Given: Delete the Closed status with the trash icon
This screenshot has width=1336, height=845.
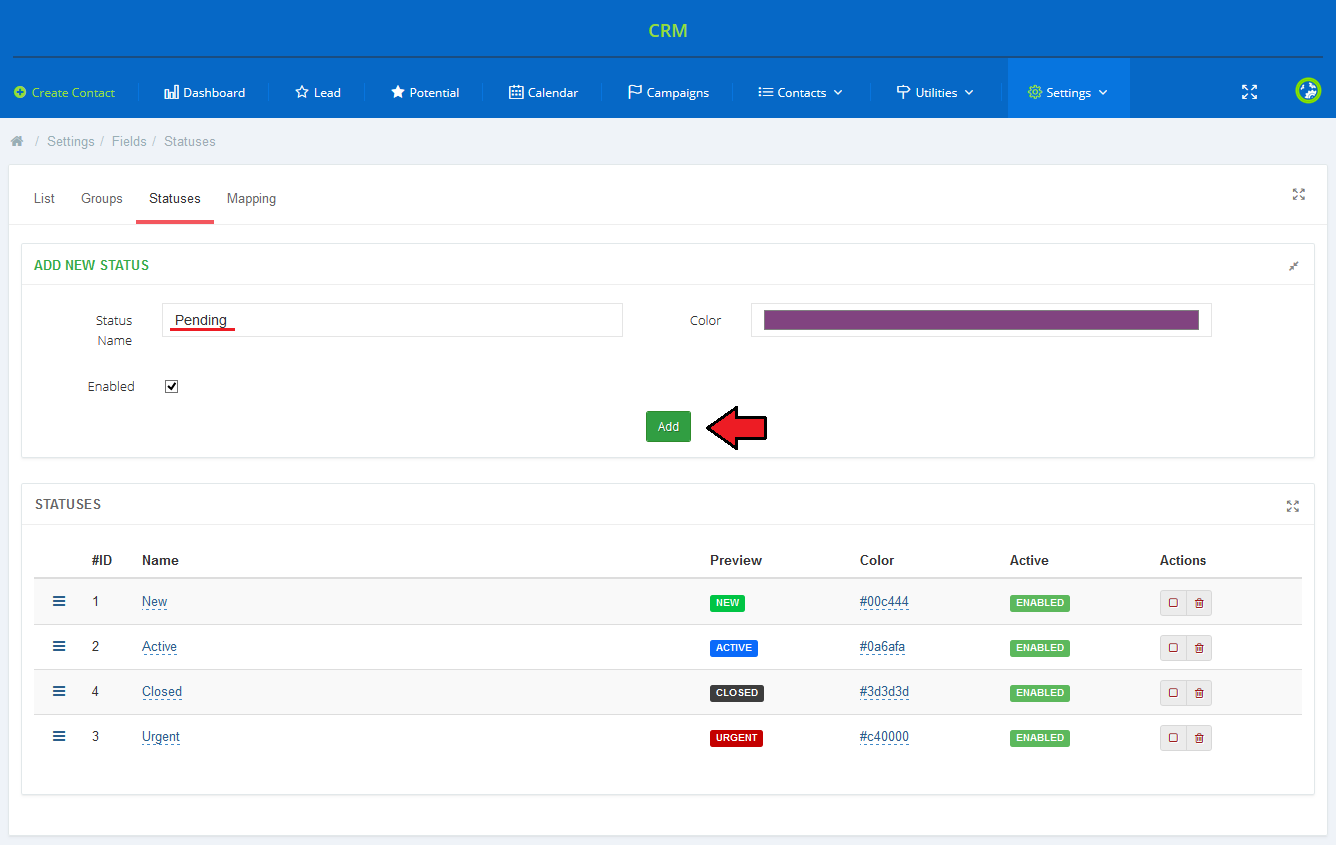Looking at the screenshot, I should tap(1199, 693).
